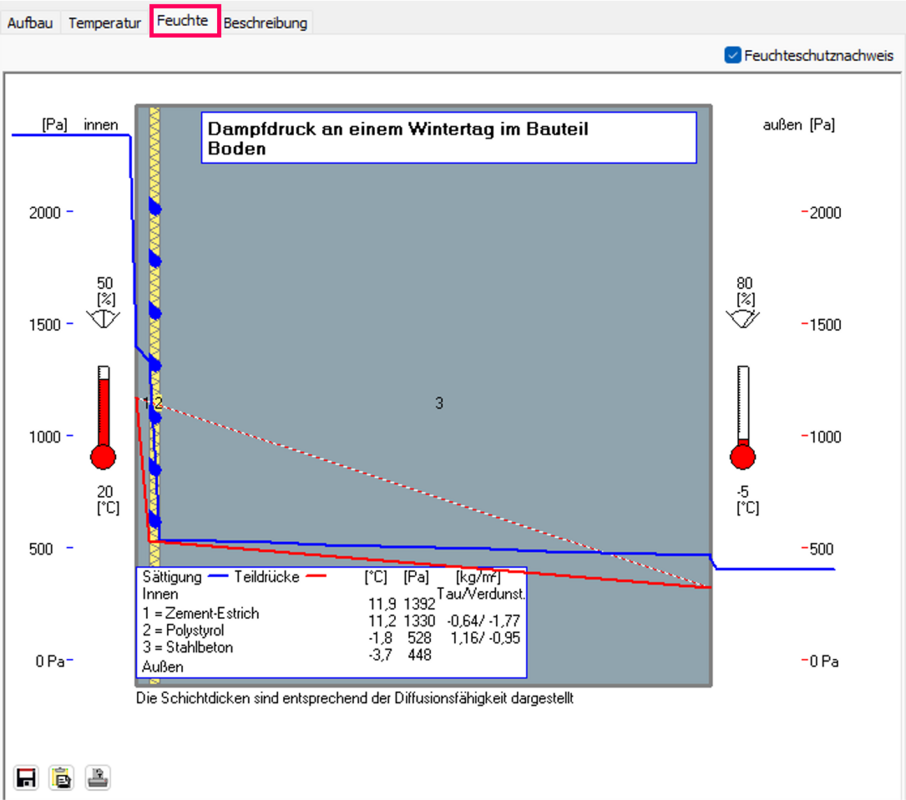Click the Schichtdicken footnote text
Screen dimensions: 906x800
click(354, 698)
